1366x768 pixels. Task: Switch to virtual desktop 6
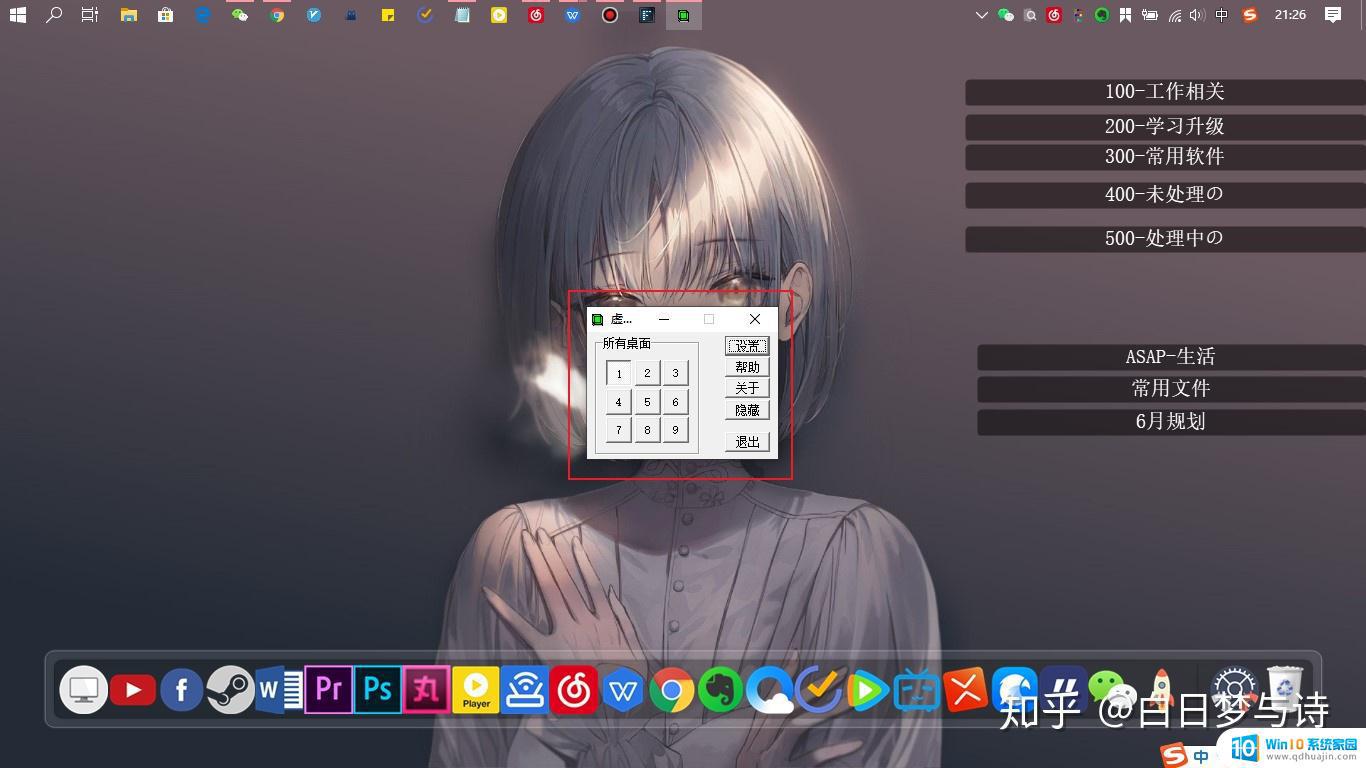pyautogui.click(x=675, y=402)
